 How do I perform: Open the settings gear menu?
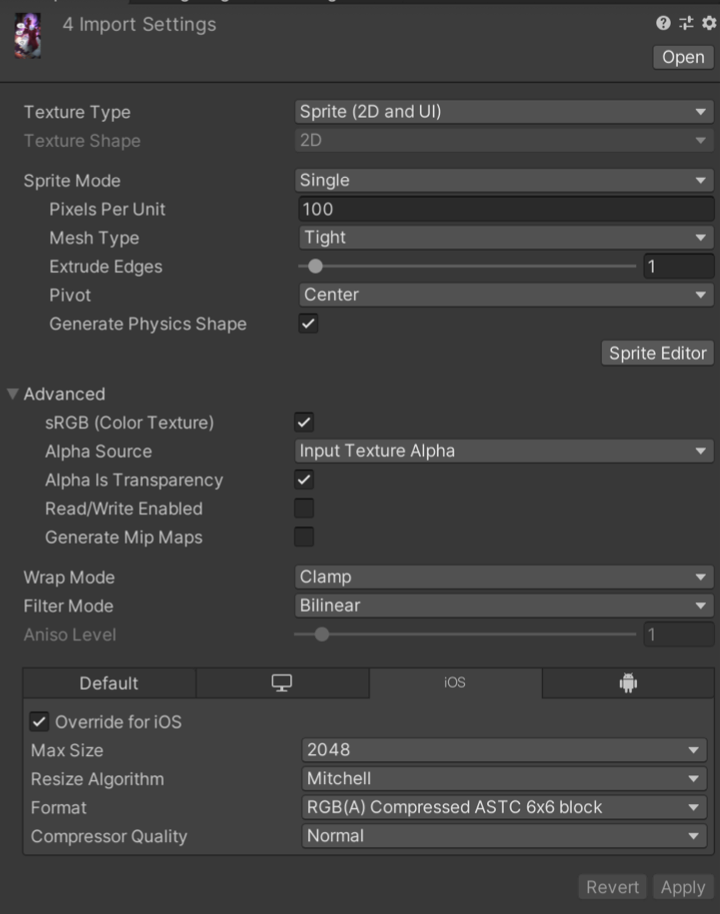(x=709, y=24)
